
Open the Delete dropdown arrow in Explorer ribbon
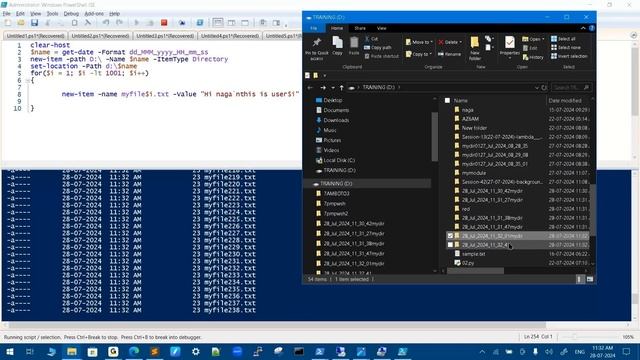461,42
